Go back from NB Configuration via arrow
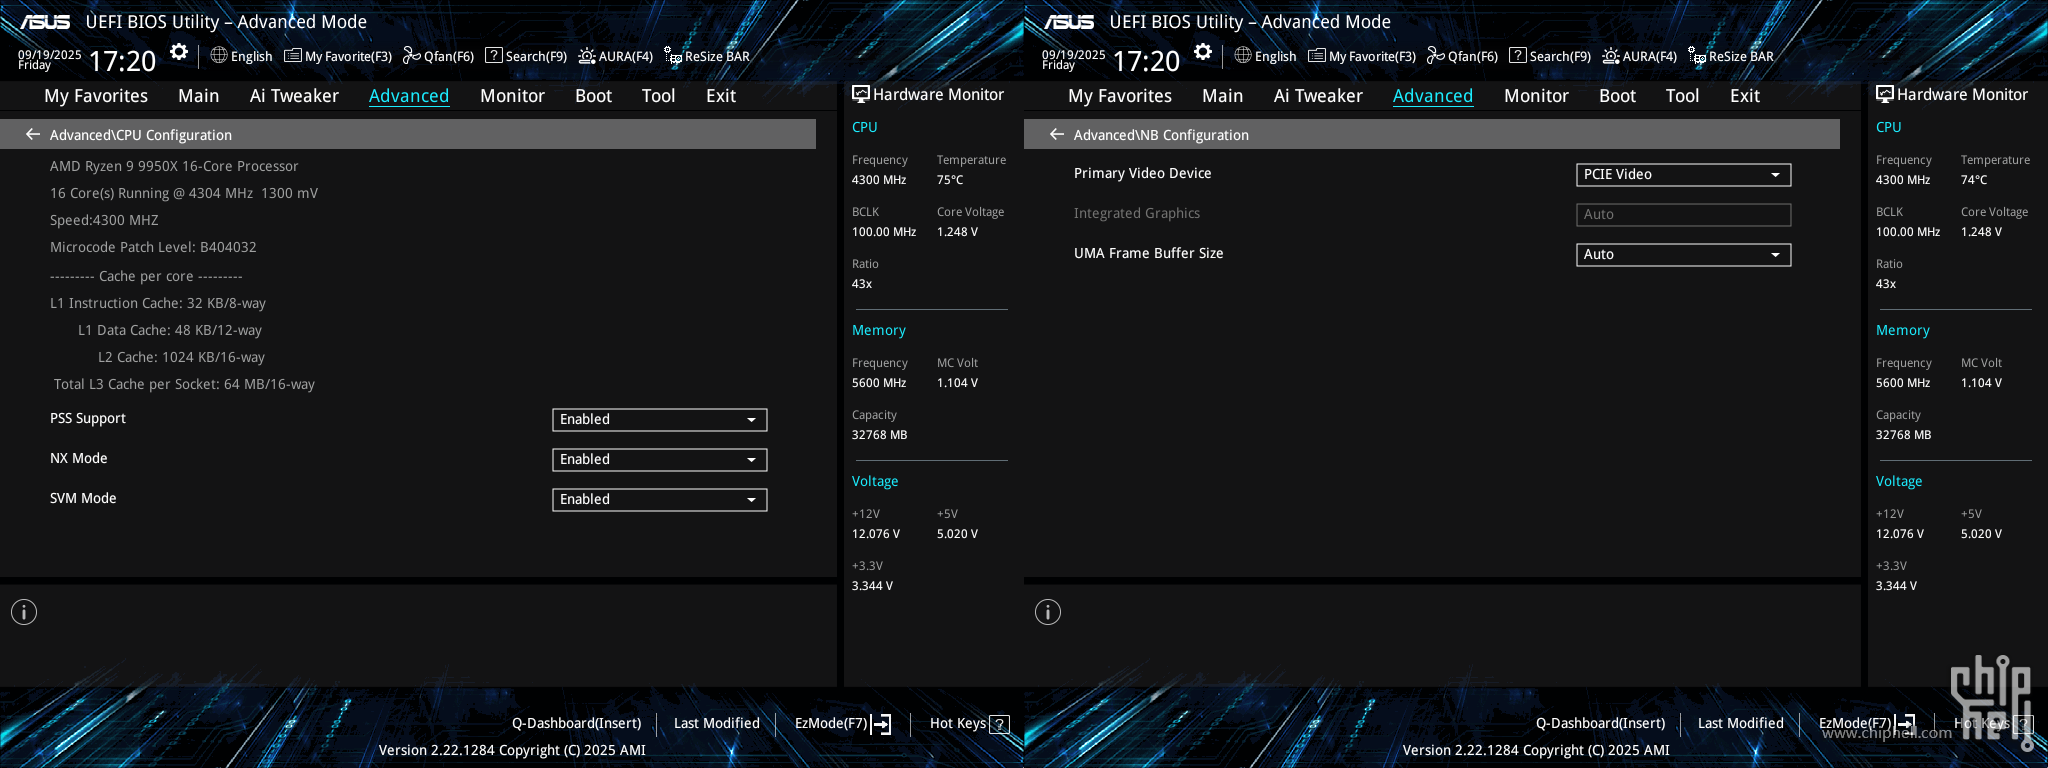This screenshot has height=768, width=2048. pos(1057,134)
